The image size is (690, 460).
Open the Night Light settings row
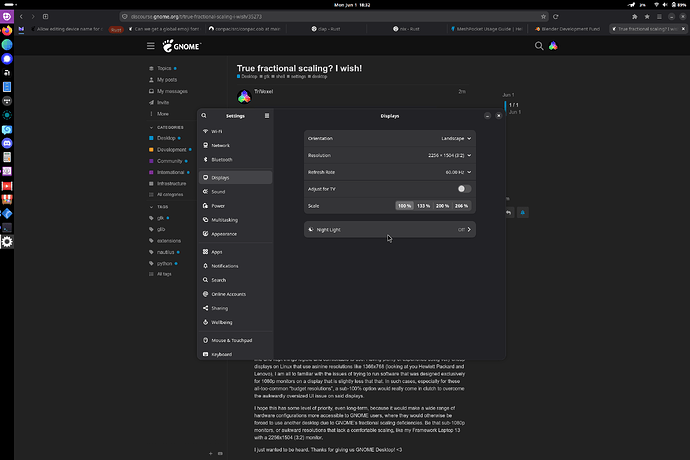(x=389, y=229)
